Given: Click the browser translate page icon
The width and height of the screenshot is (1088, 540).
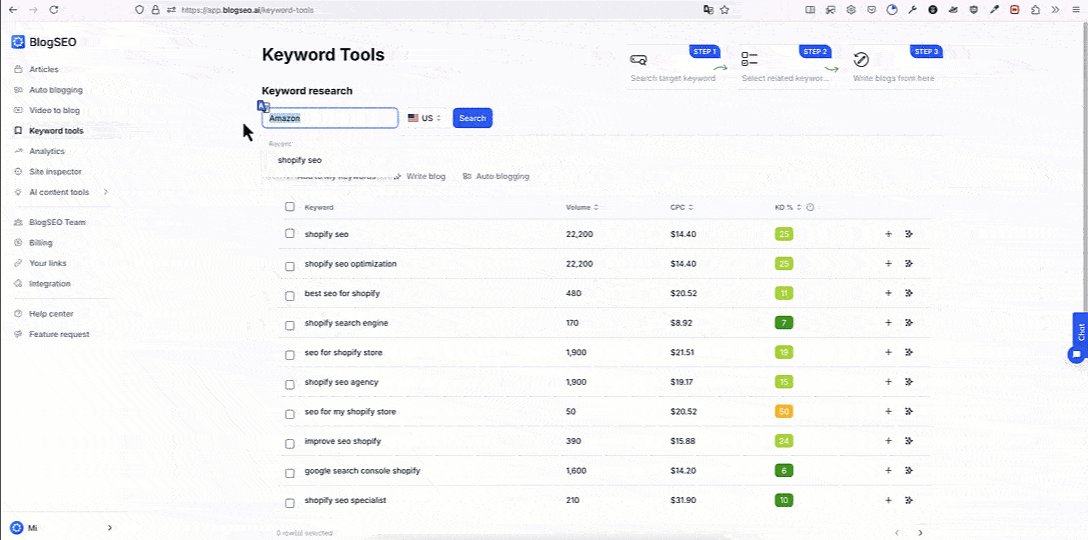Looking at the screenshot, I should coord(708,10).
